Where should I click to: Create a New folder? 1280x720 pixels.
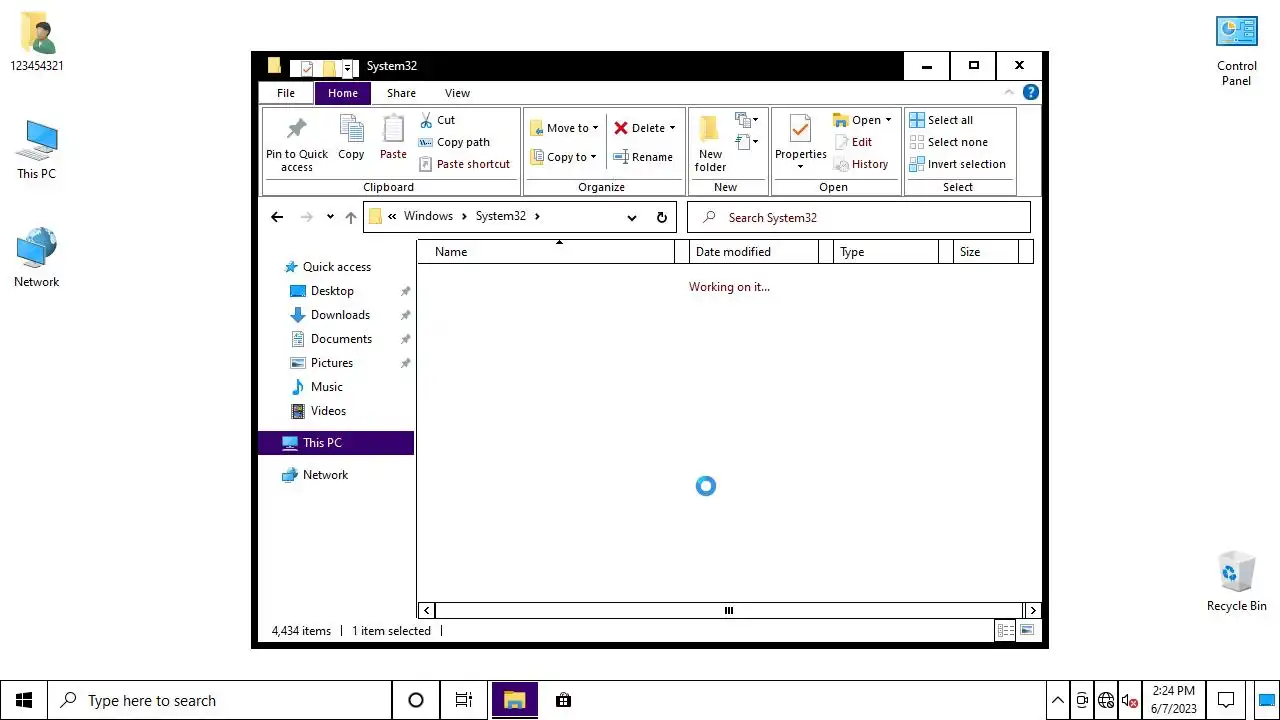tap(710, 143)
